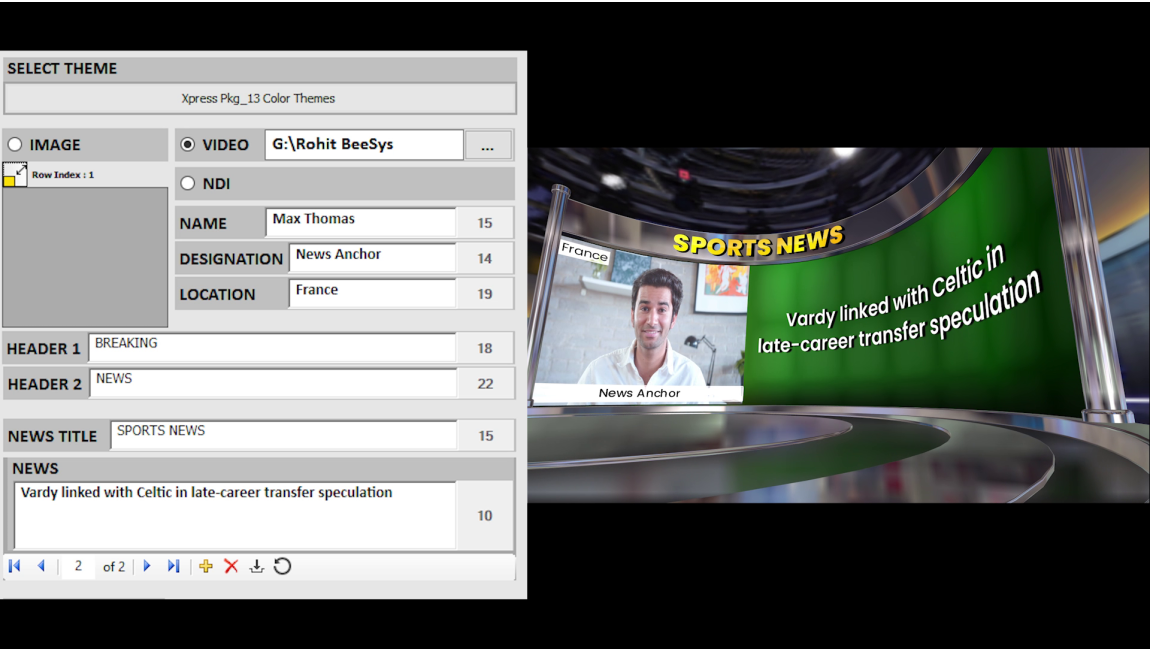Click the NAME field containing Max Thomas
Image resolution: width=1150 pixels, height=650 pixels.
pyautogui.click(x=361, y=222)
